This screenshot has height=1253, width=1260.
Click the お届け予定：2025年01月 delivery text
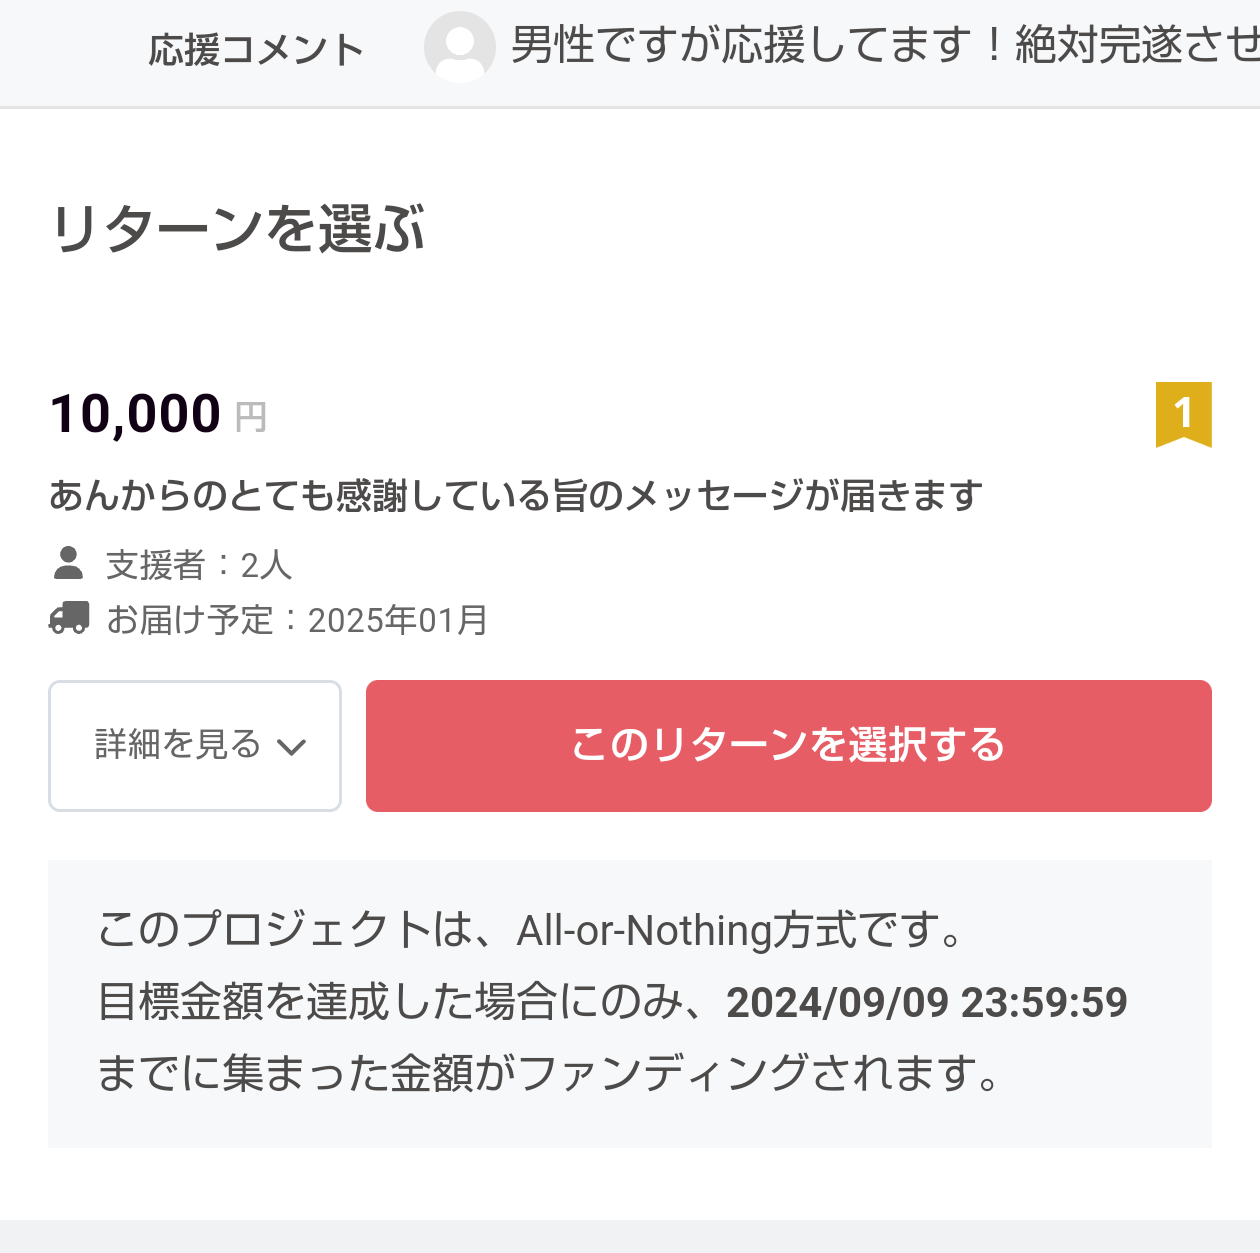pos(297,620)
